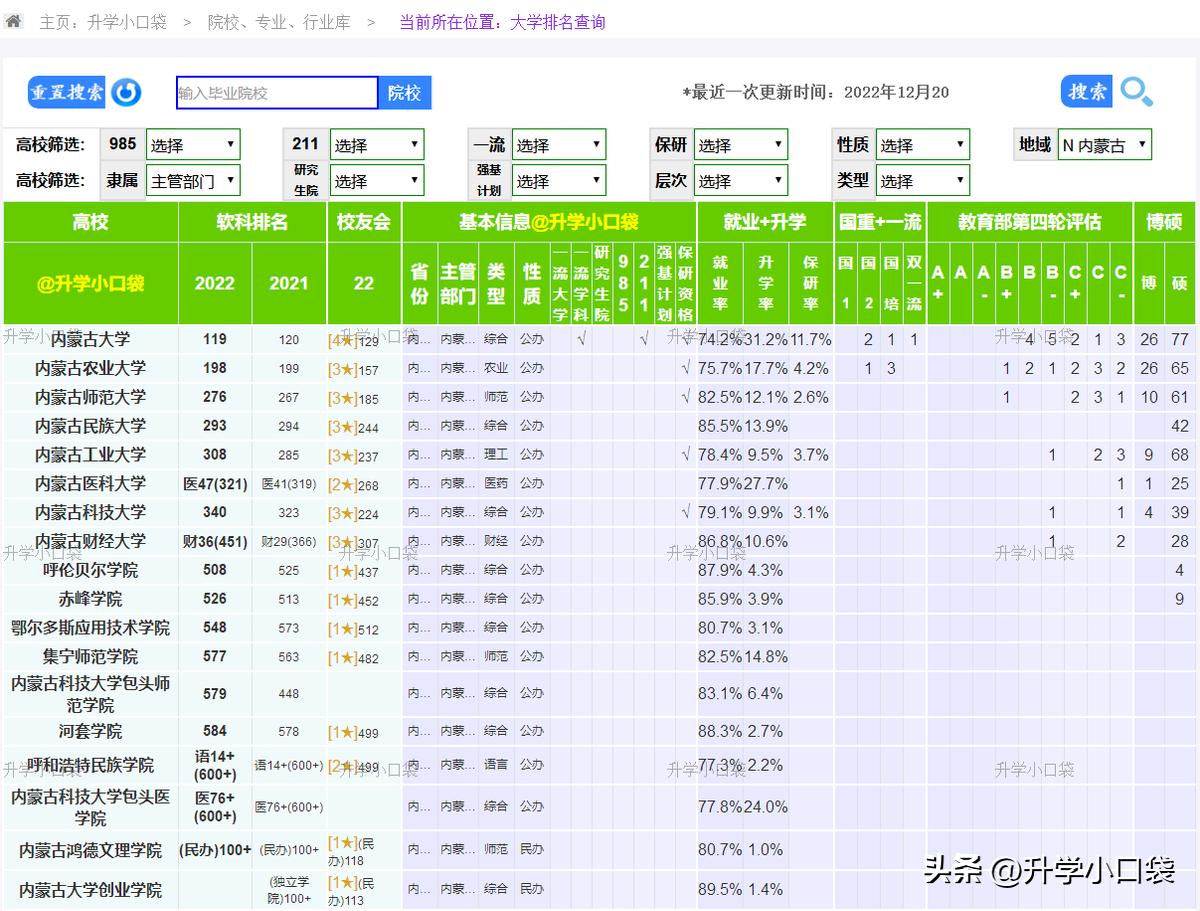Viewport: 1200px width, 911px height.
Task: Open the 隶属 主管部门 dropdown
Action: 192,180
